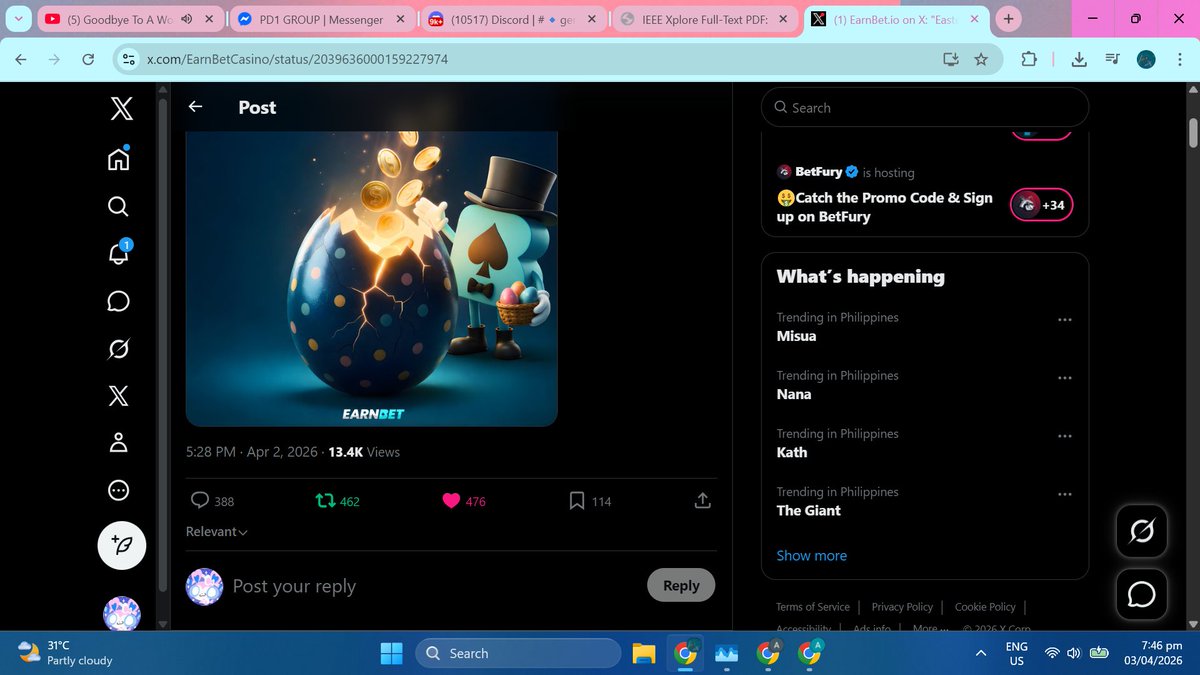Open Chrome extensions puzzle icon
1200x675 pixels.
click(1028, 60)
